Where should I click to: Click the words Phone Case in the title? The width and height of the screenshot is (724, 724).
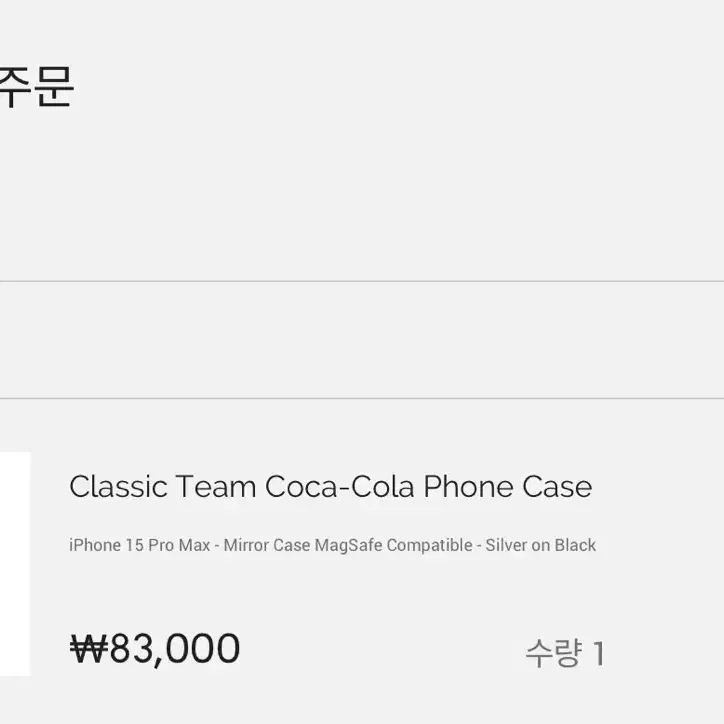[x=508, y=487]
